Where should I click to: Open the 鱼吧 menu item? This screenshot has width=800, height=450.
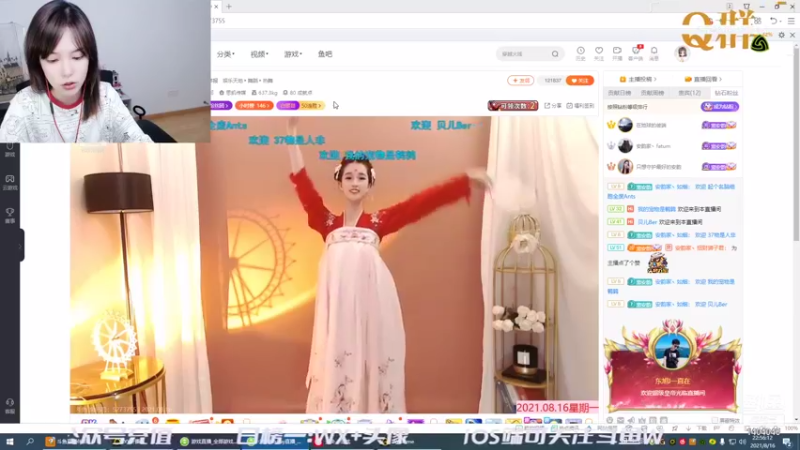pos(325,54)
